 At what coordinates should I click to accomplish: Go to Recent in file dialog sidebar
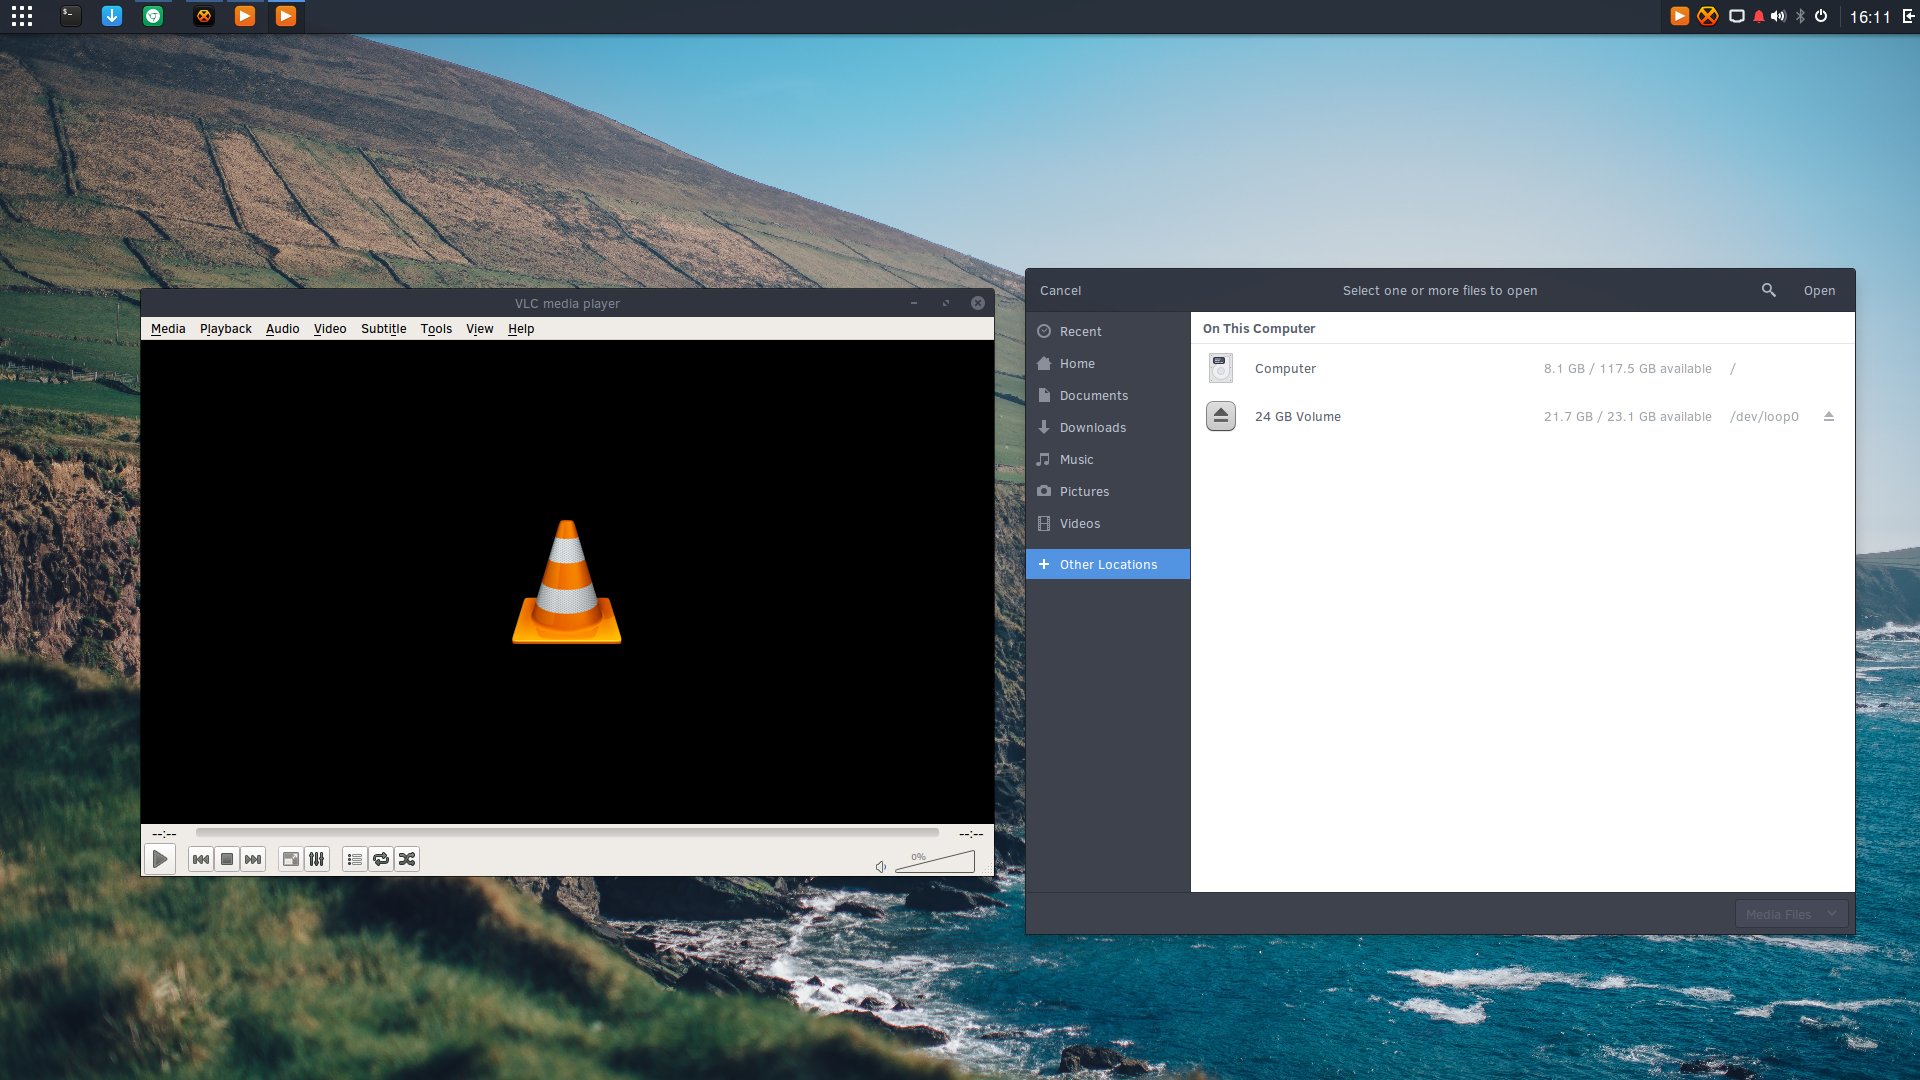1108,331
